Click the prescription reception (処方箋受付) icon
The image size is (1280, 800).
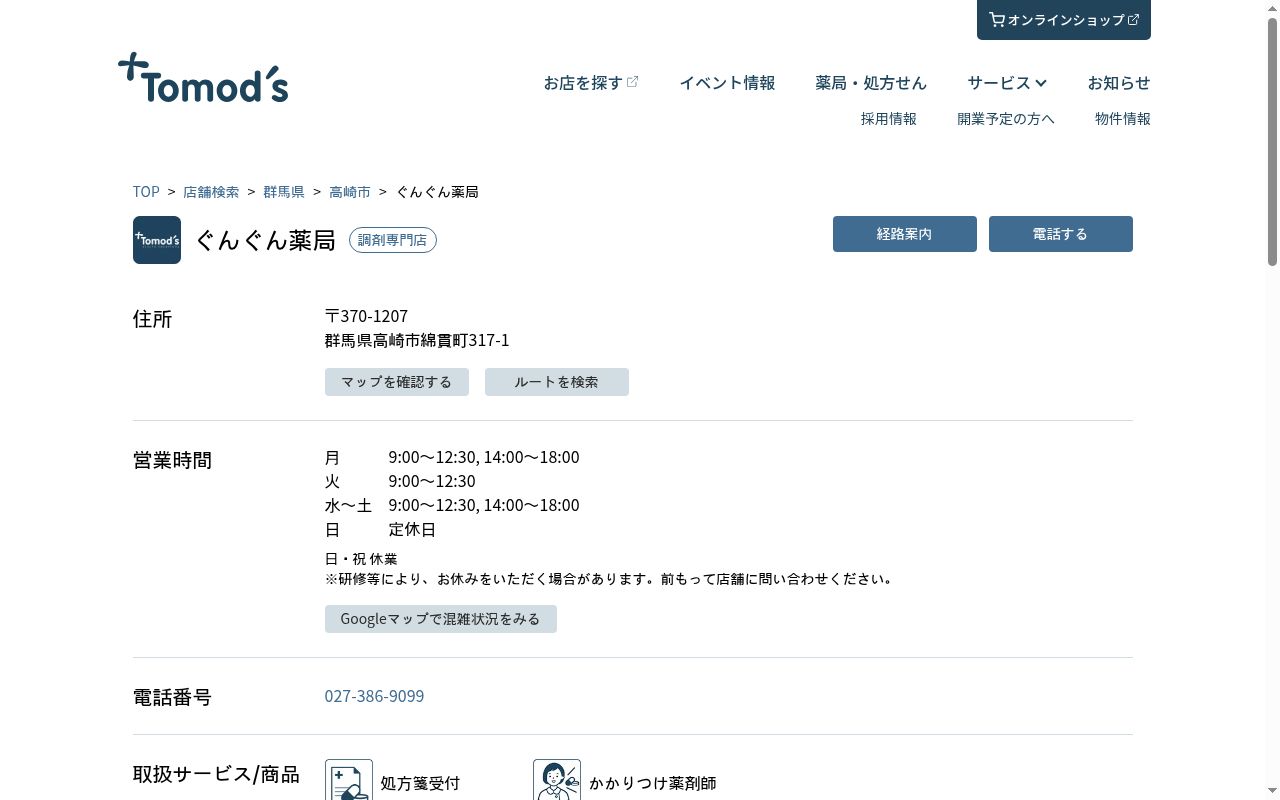349,780
